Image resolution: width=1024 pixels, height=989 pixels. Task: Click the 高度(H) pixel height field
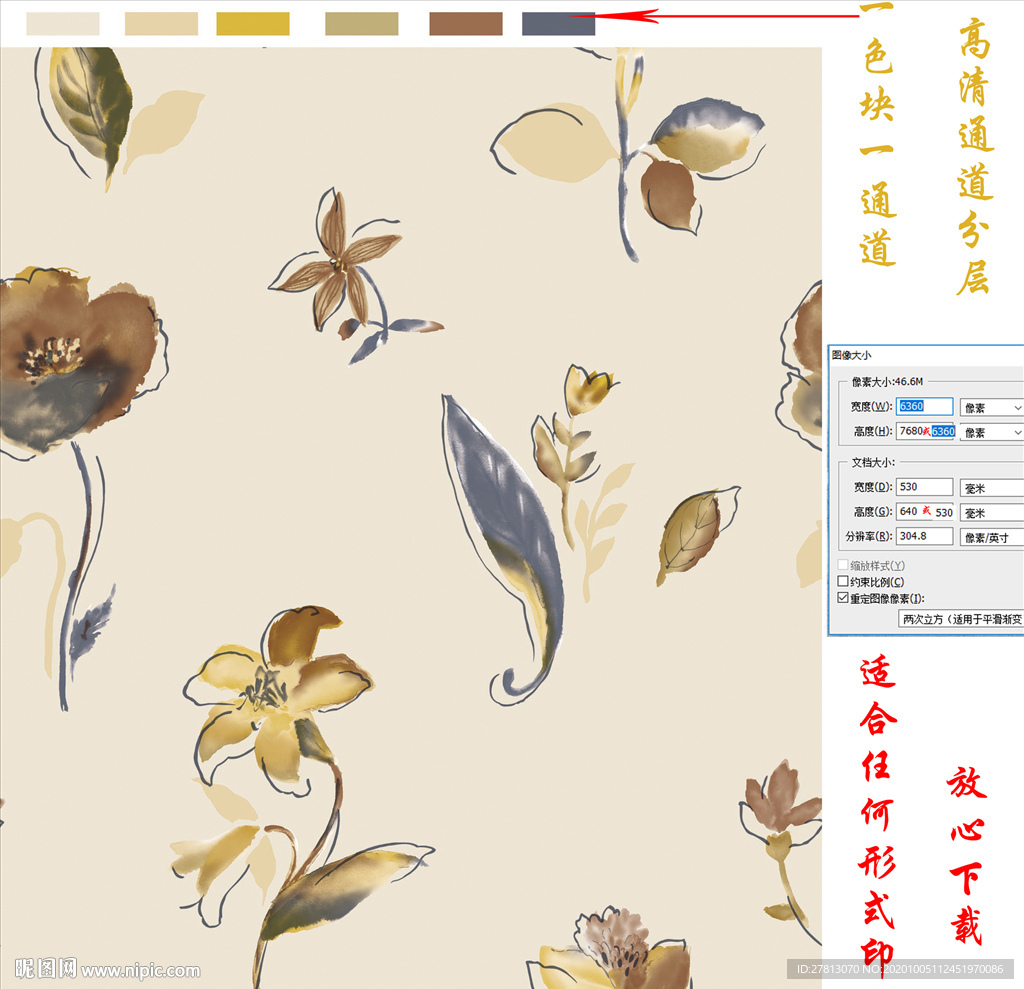927,431
